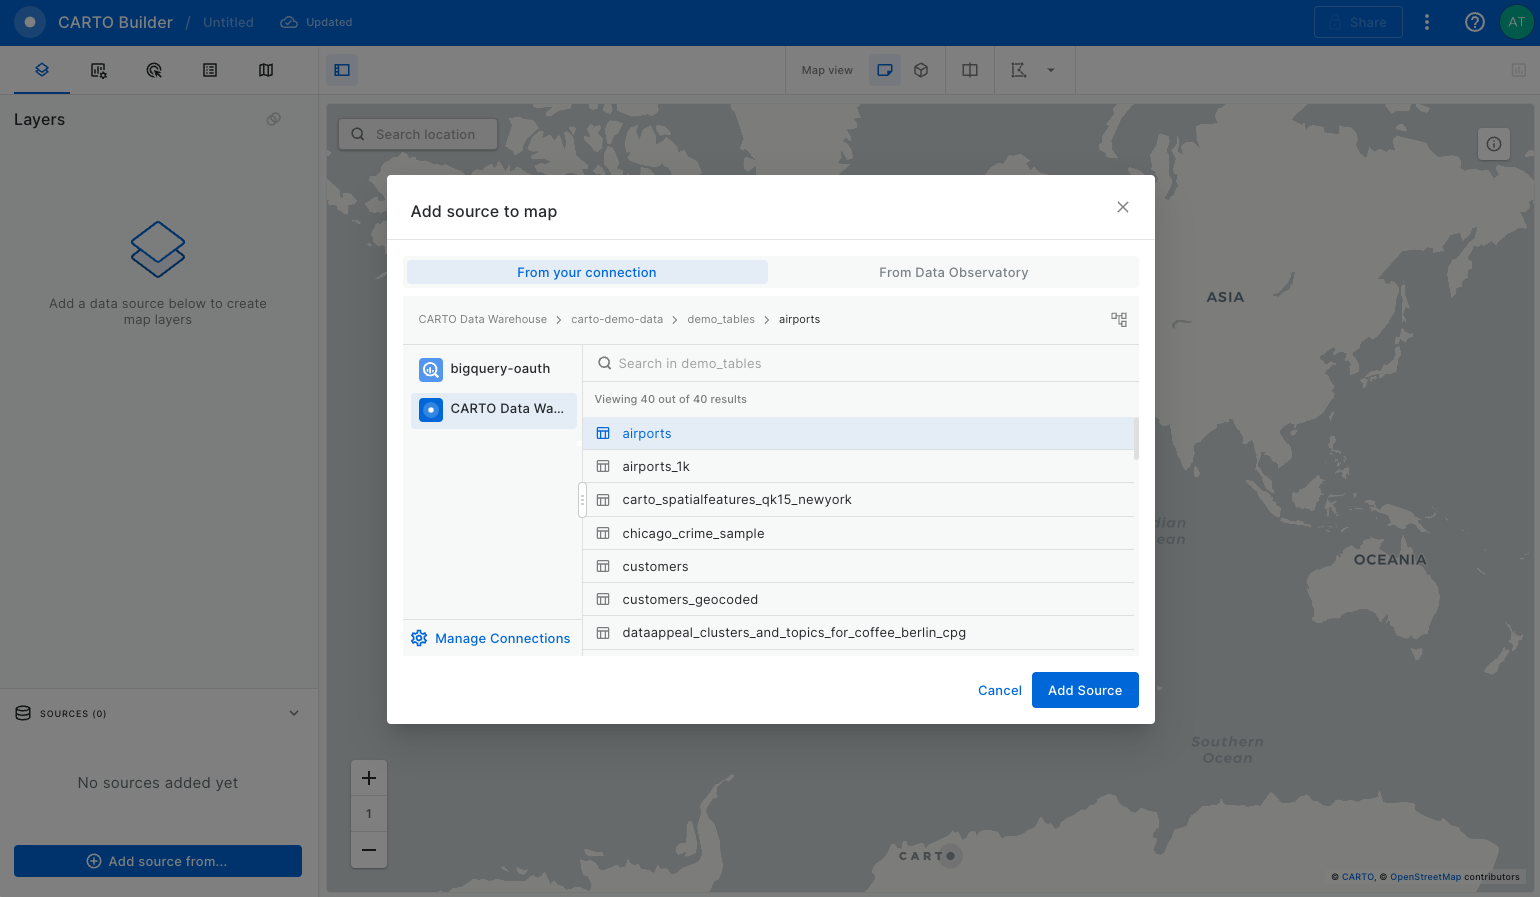Open Manage Connections link

(502, 638)
